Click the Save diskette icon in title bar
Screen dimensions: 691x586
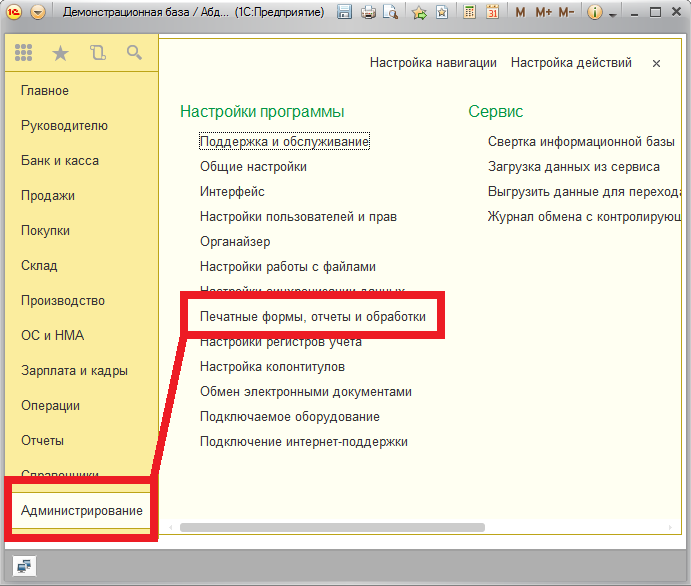(x=345, y=13)
